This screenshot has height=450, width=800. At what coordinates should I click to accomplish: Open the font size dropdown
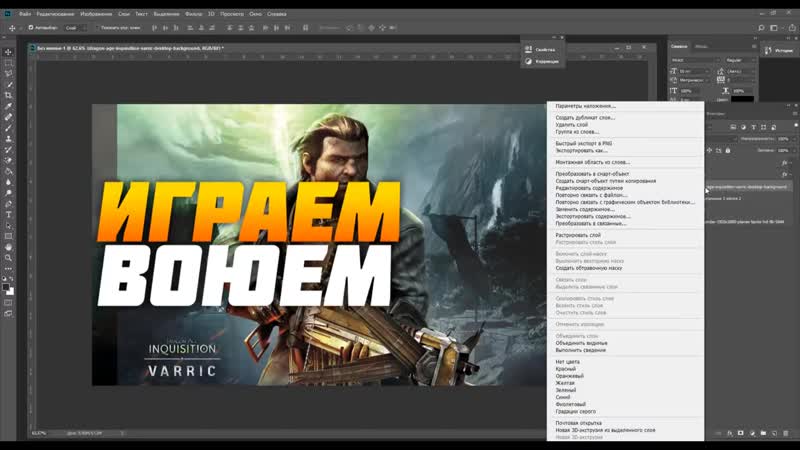coord(693,71)
